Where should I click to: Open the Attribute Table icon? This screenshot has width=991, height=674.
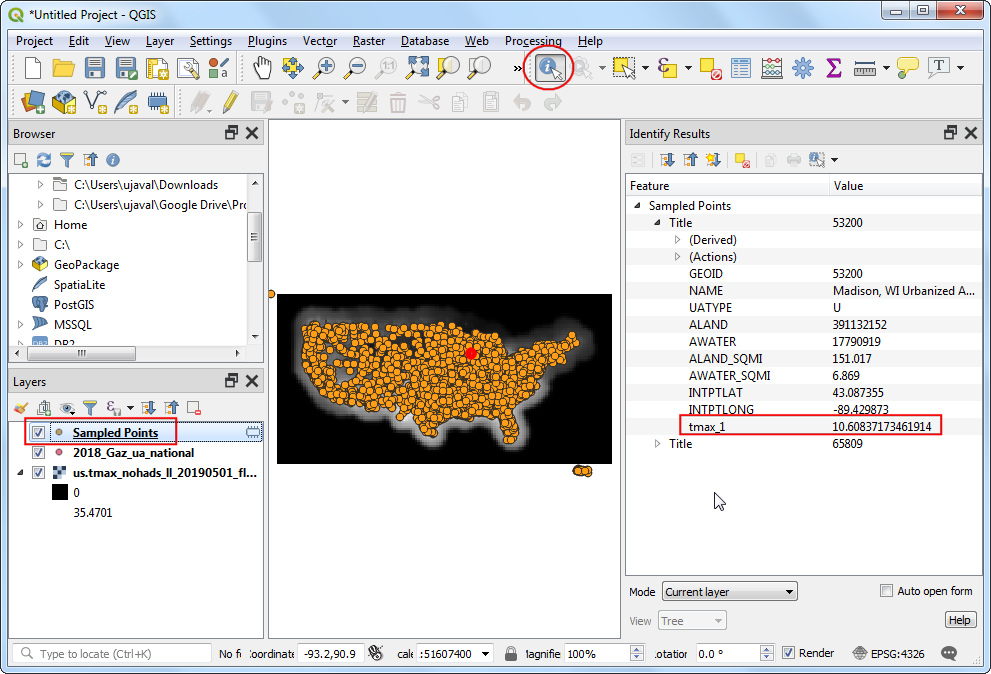coord(740,68)
